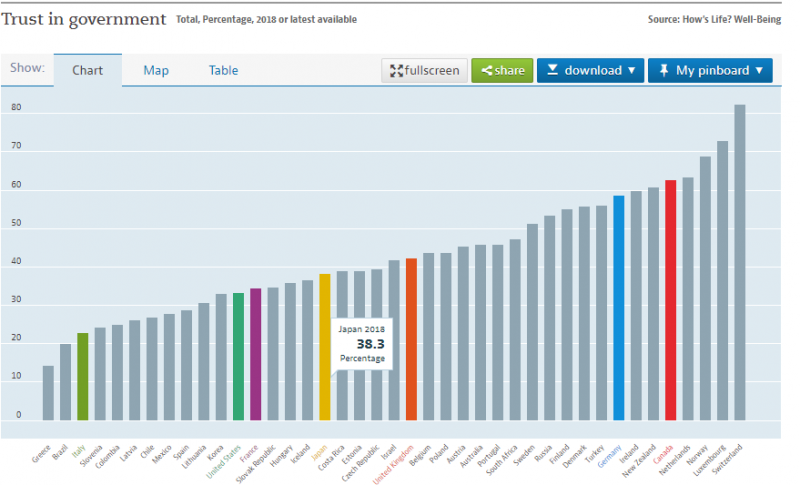Select the Chart tab
Image resolution: width=800 pixels, height=485 pixels.
click(88, 70)
